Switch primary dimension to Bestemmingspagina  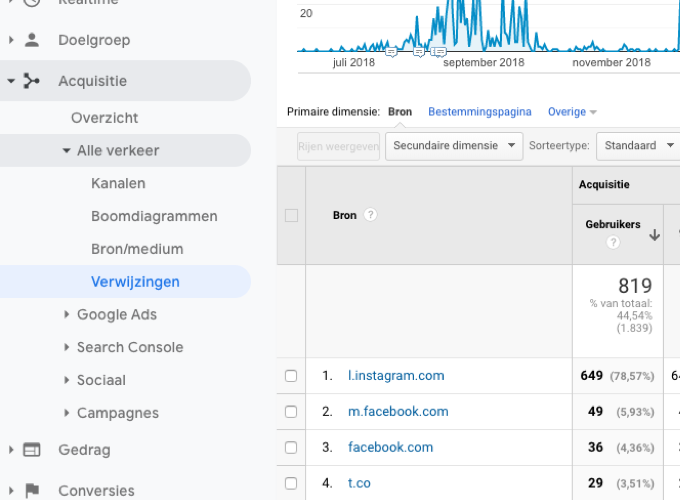[479, 112]
